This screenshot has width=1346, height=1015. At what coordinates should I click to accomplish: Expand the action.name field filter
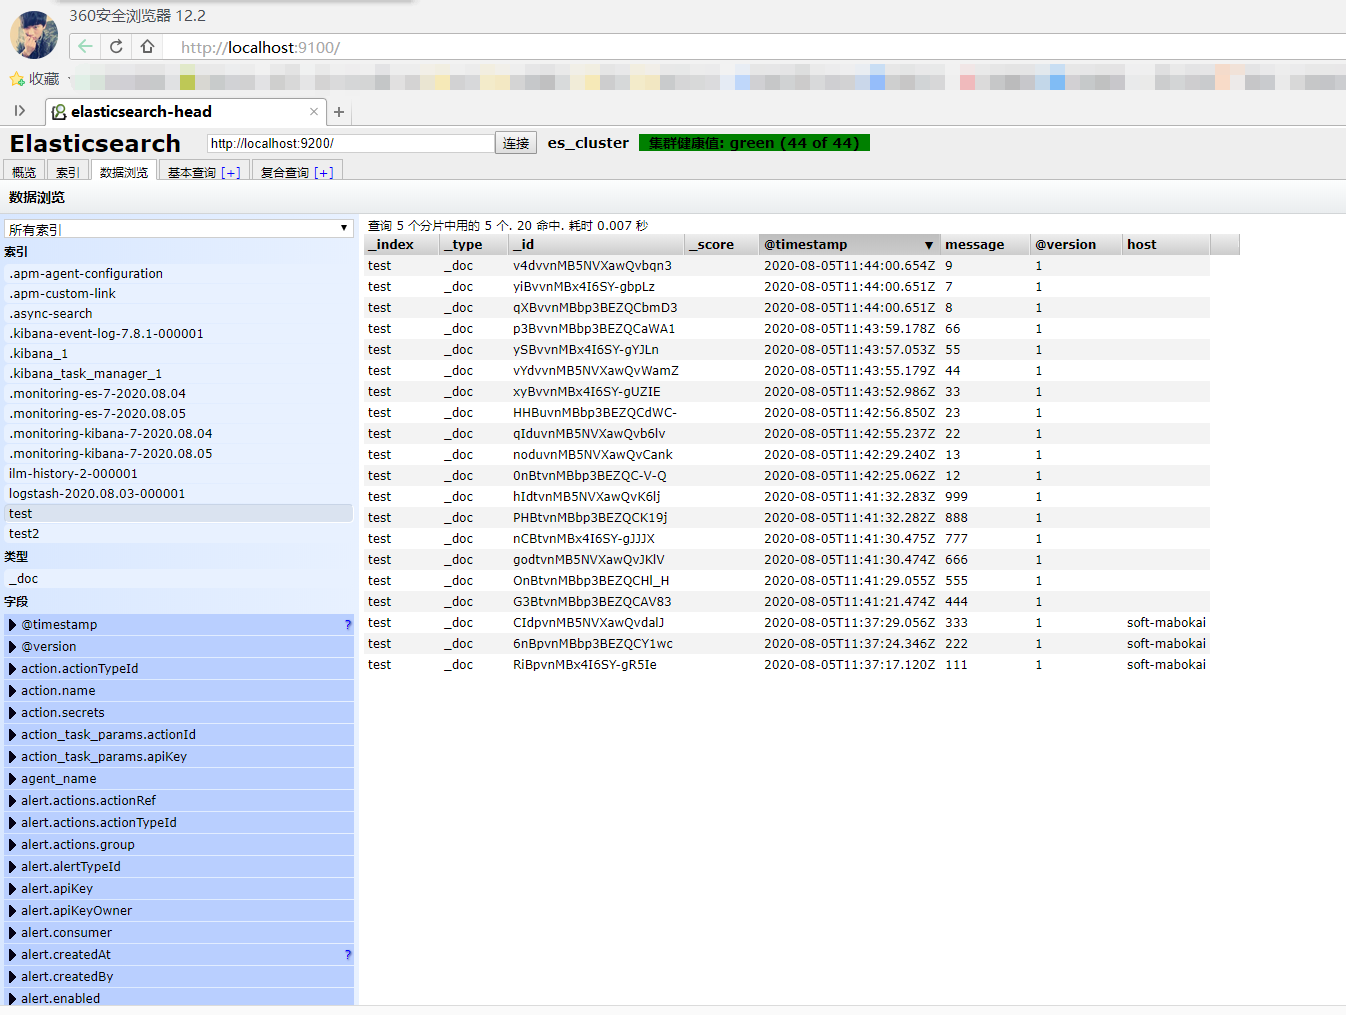13,691
